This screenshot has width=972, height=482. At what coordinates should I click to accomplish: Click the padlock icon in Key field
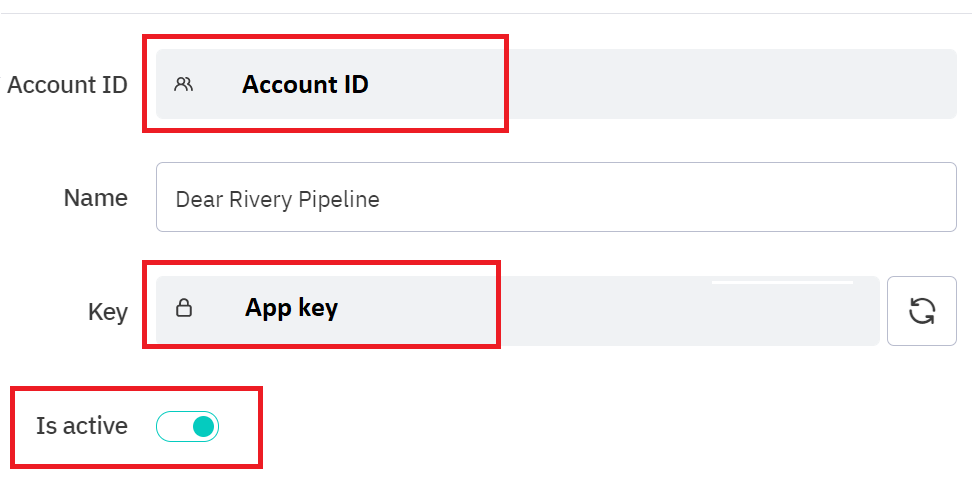tap(184, 308)
